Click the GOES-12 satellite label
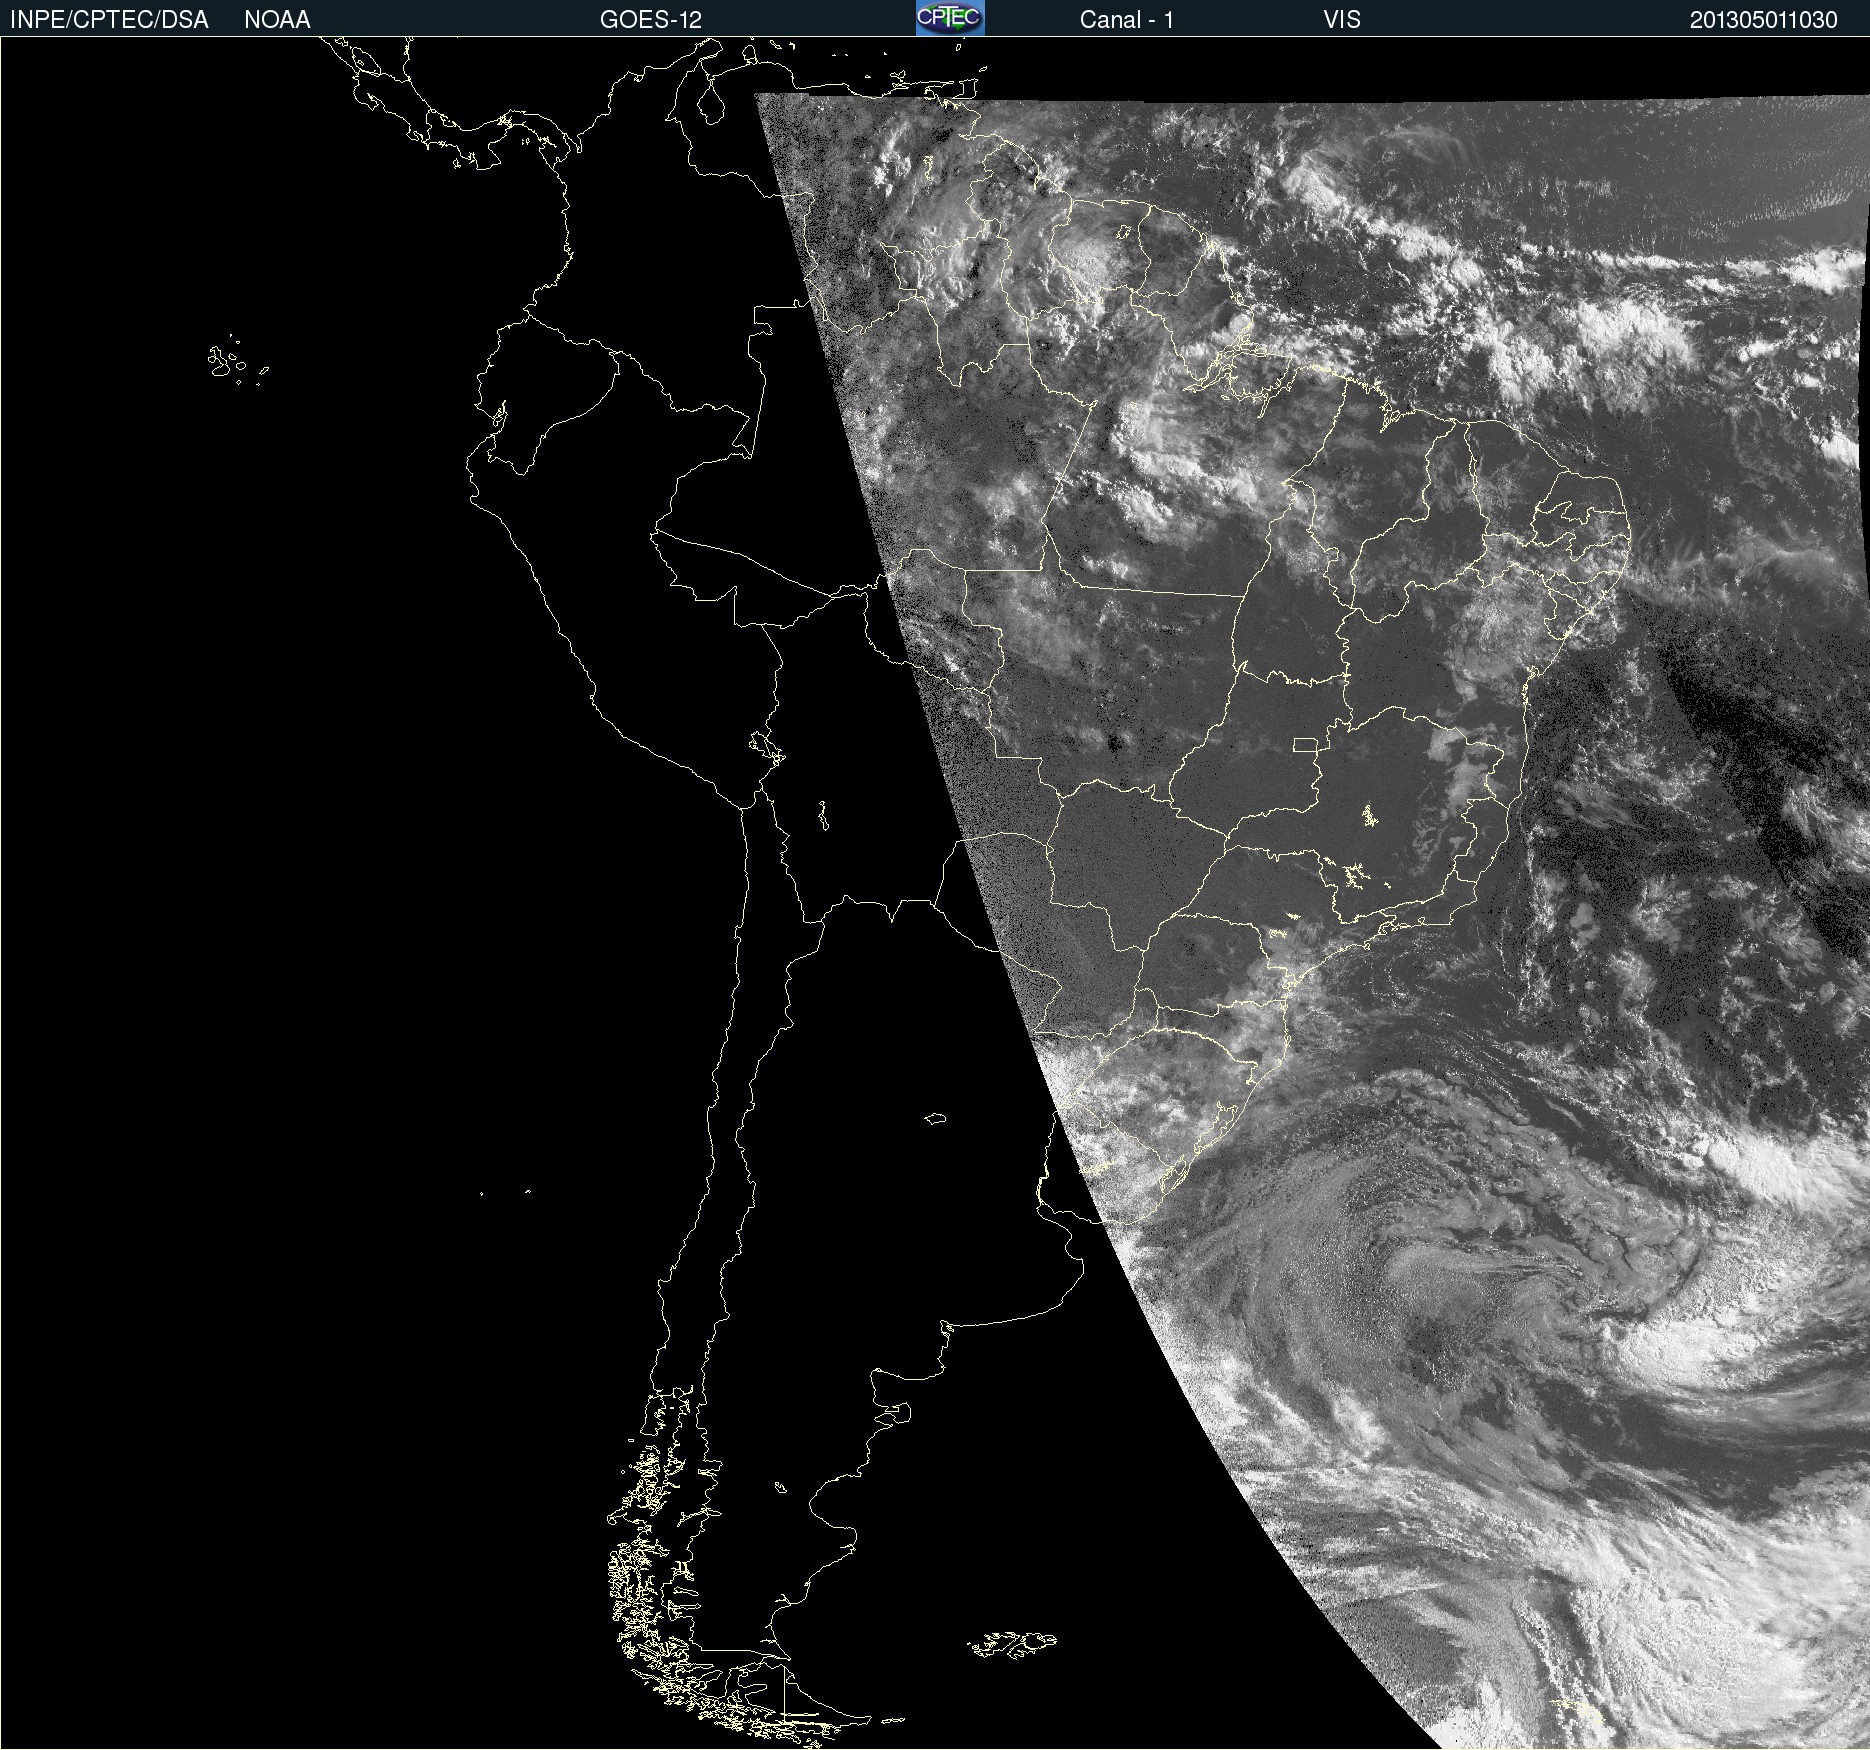1870x1750 pixels. (651, 20)
